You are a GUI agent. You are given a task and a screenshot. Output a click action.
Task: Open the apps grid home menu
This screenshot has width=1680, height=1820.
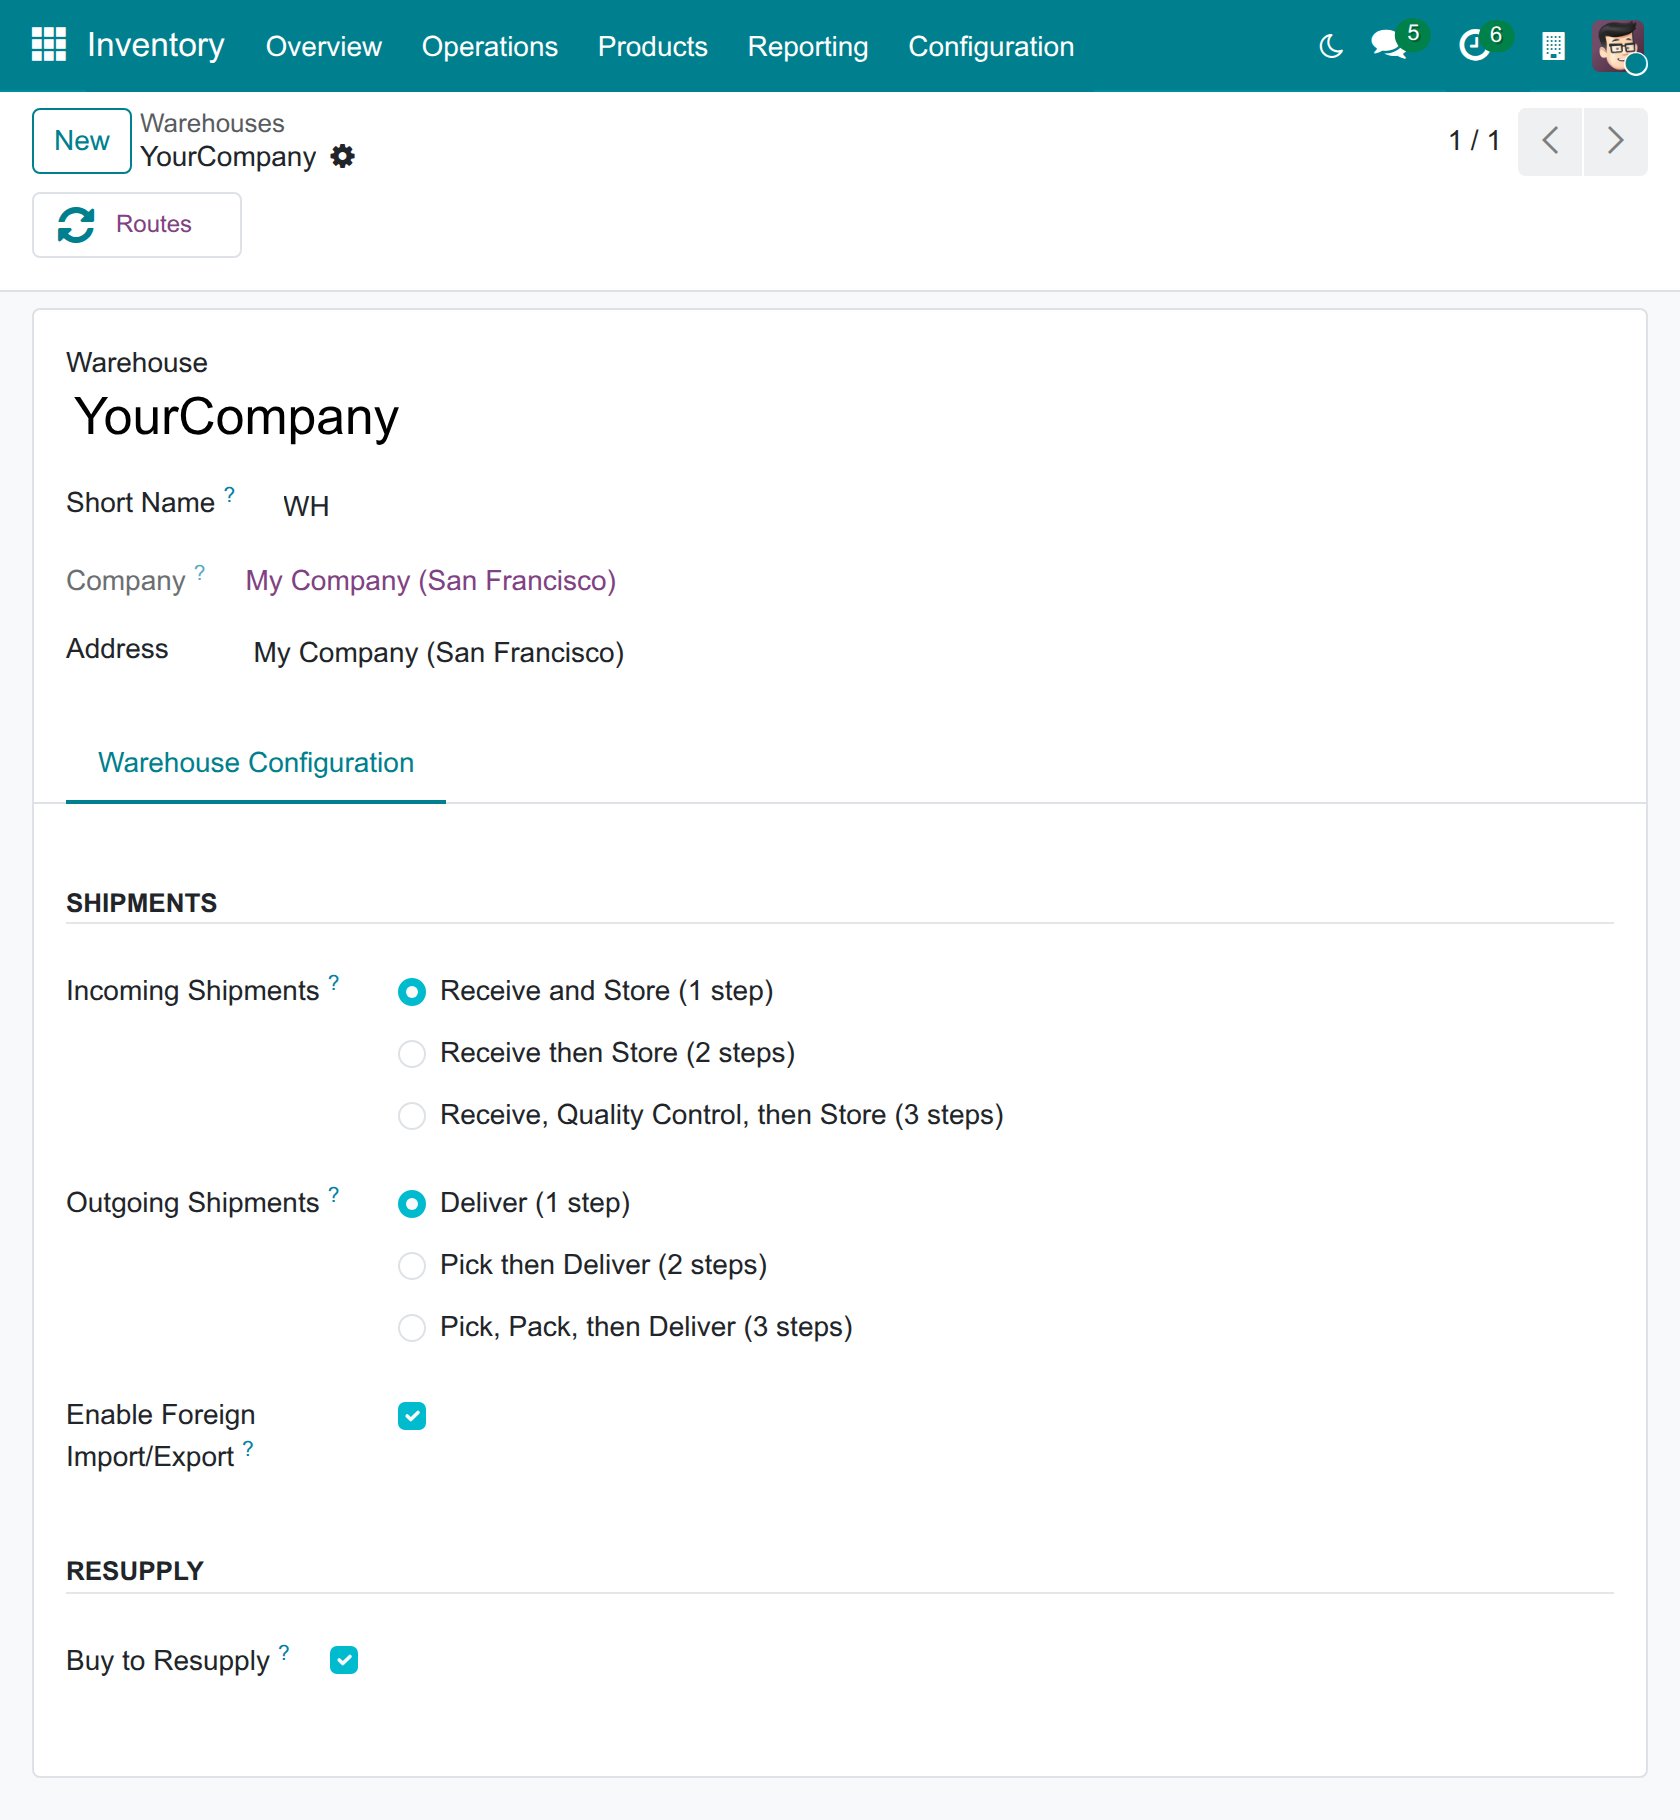(48, 45)
